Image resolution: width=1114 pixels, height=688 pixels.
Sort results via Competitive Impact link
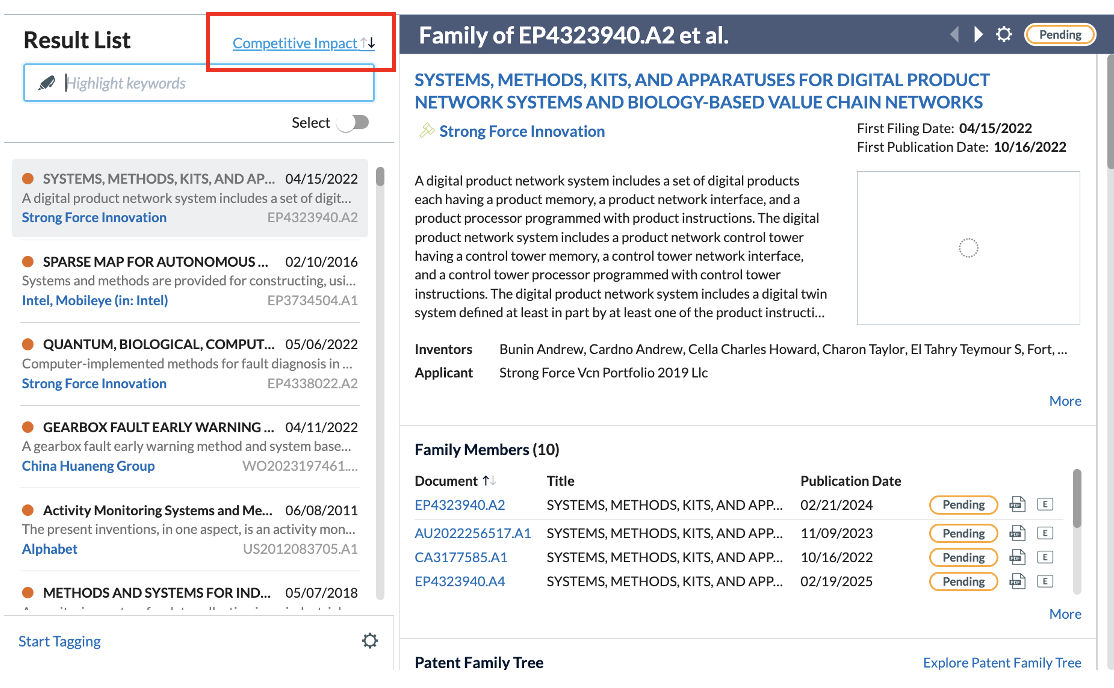click(x=295, y=43)
